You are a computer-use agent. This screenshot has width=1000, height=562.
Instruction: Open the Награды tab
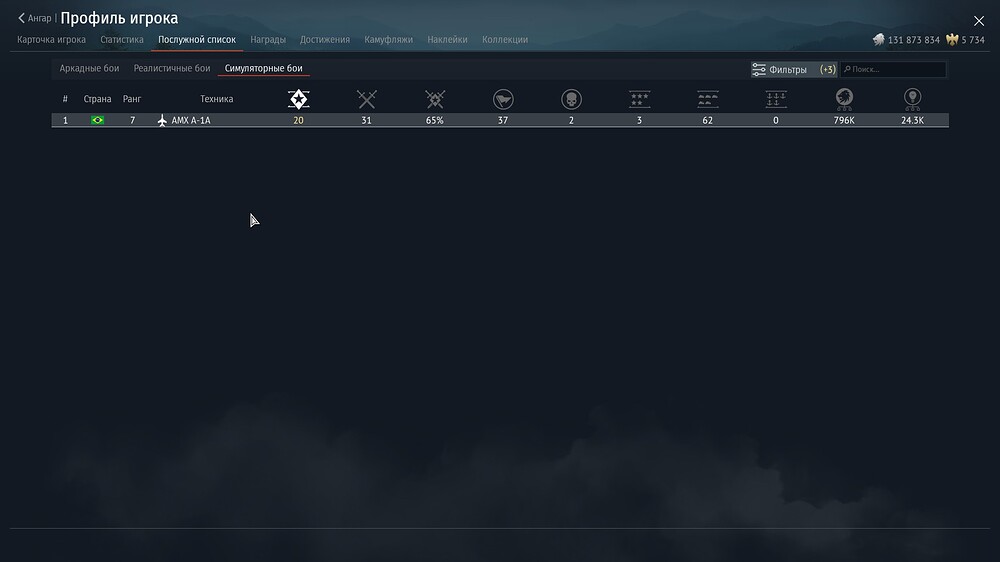pos(268,40)
